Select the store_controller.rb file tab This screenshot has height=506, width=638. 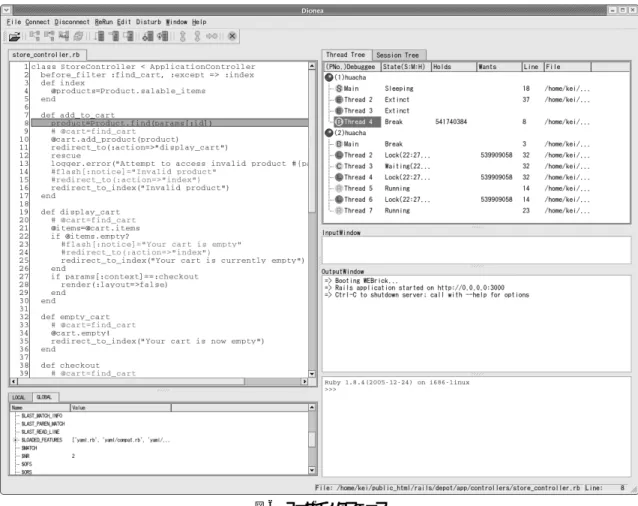[46, 55]
